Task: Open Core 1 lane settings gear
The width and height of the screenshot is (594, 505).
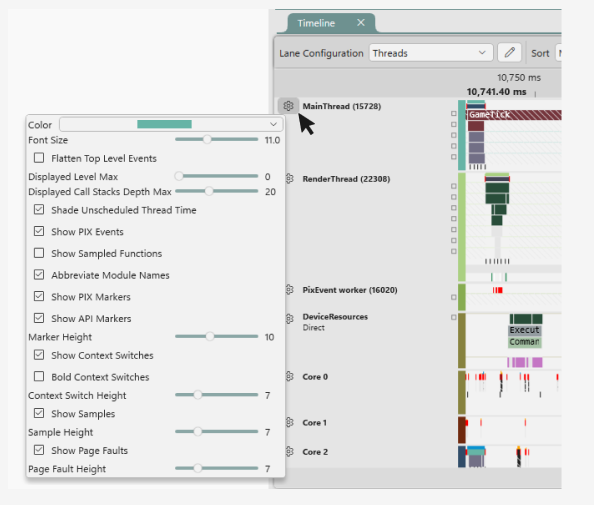Action: 289,422
